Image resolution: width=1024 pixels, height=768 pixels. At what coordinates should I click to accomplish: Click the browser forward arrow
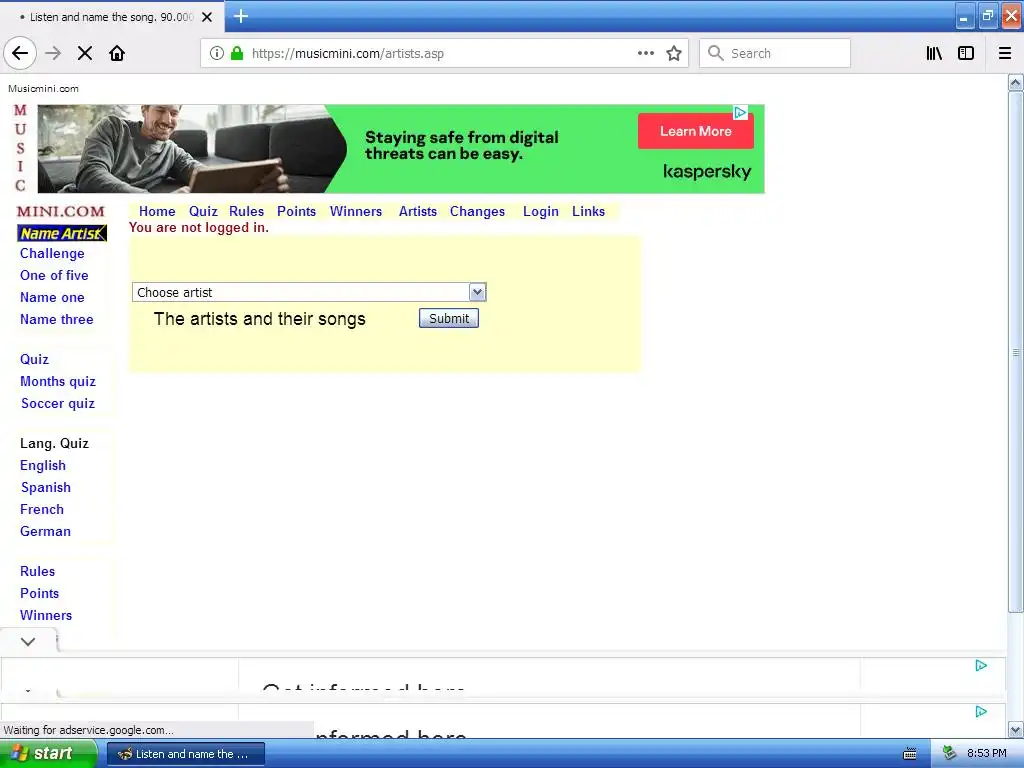pyautogui.click(x=53, y=54)
